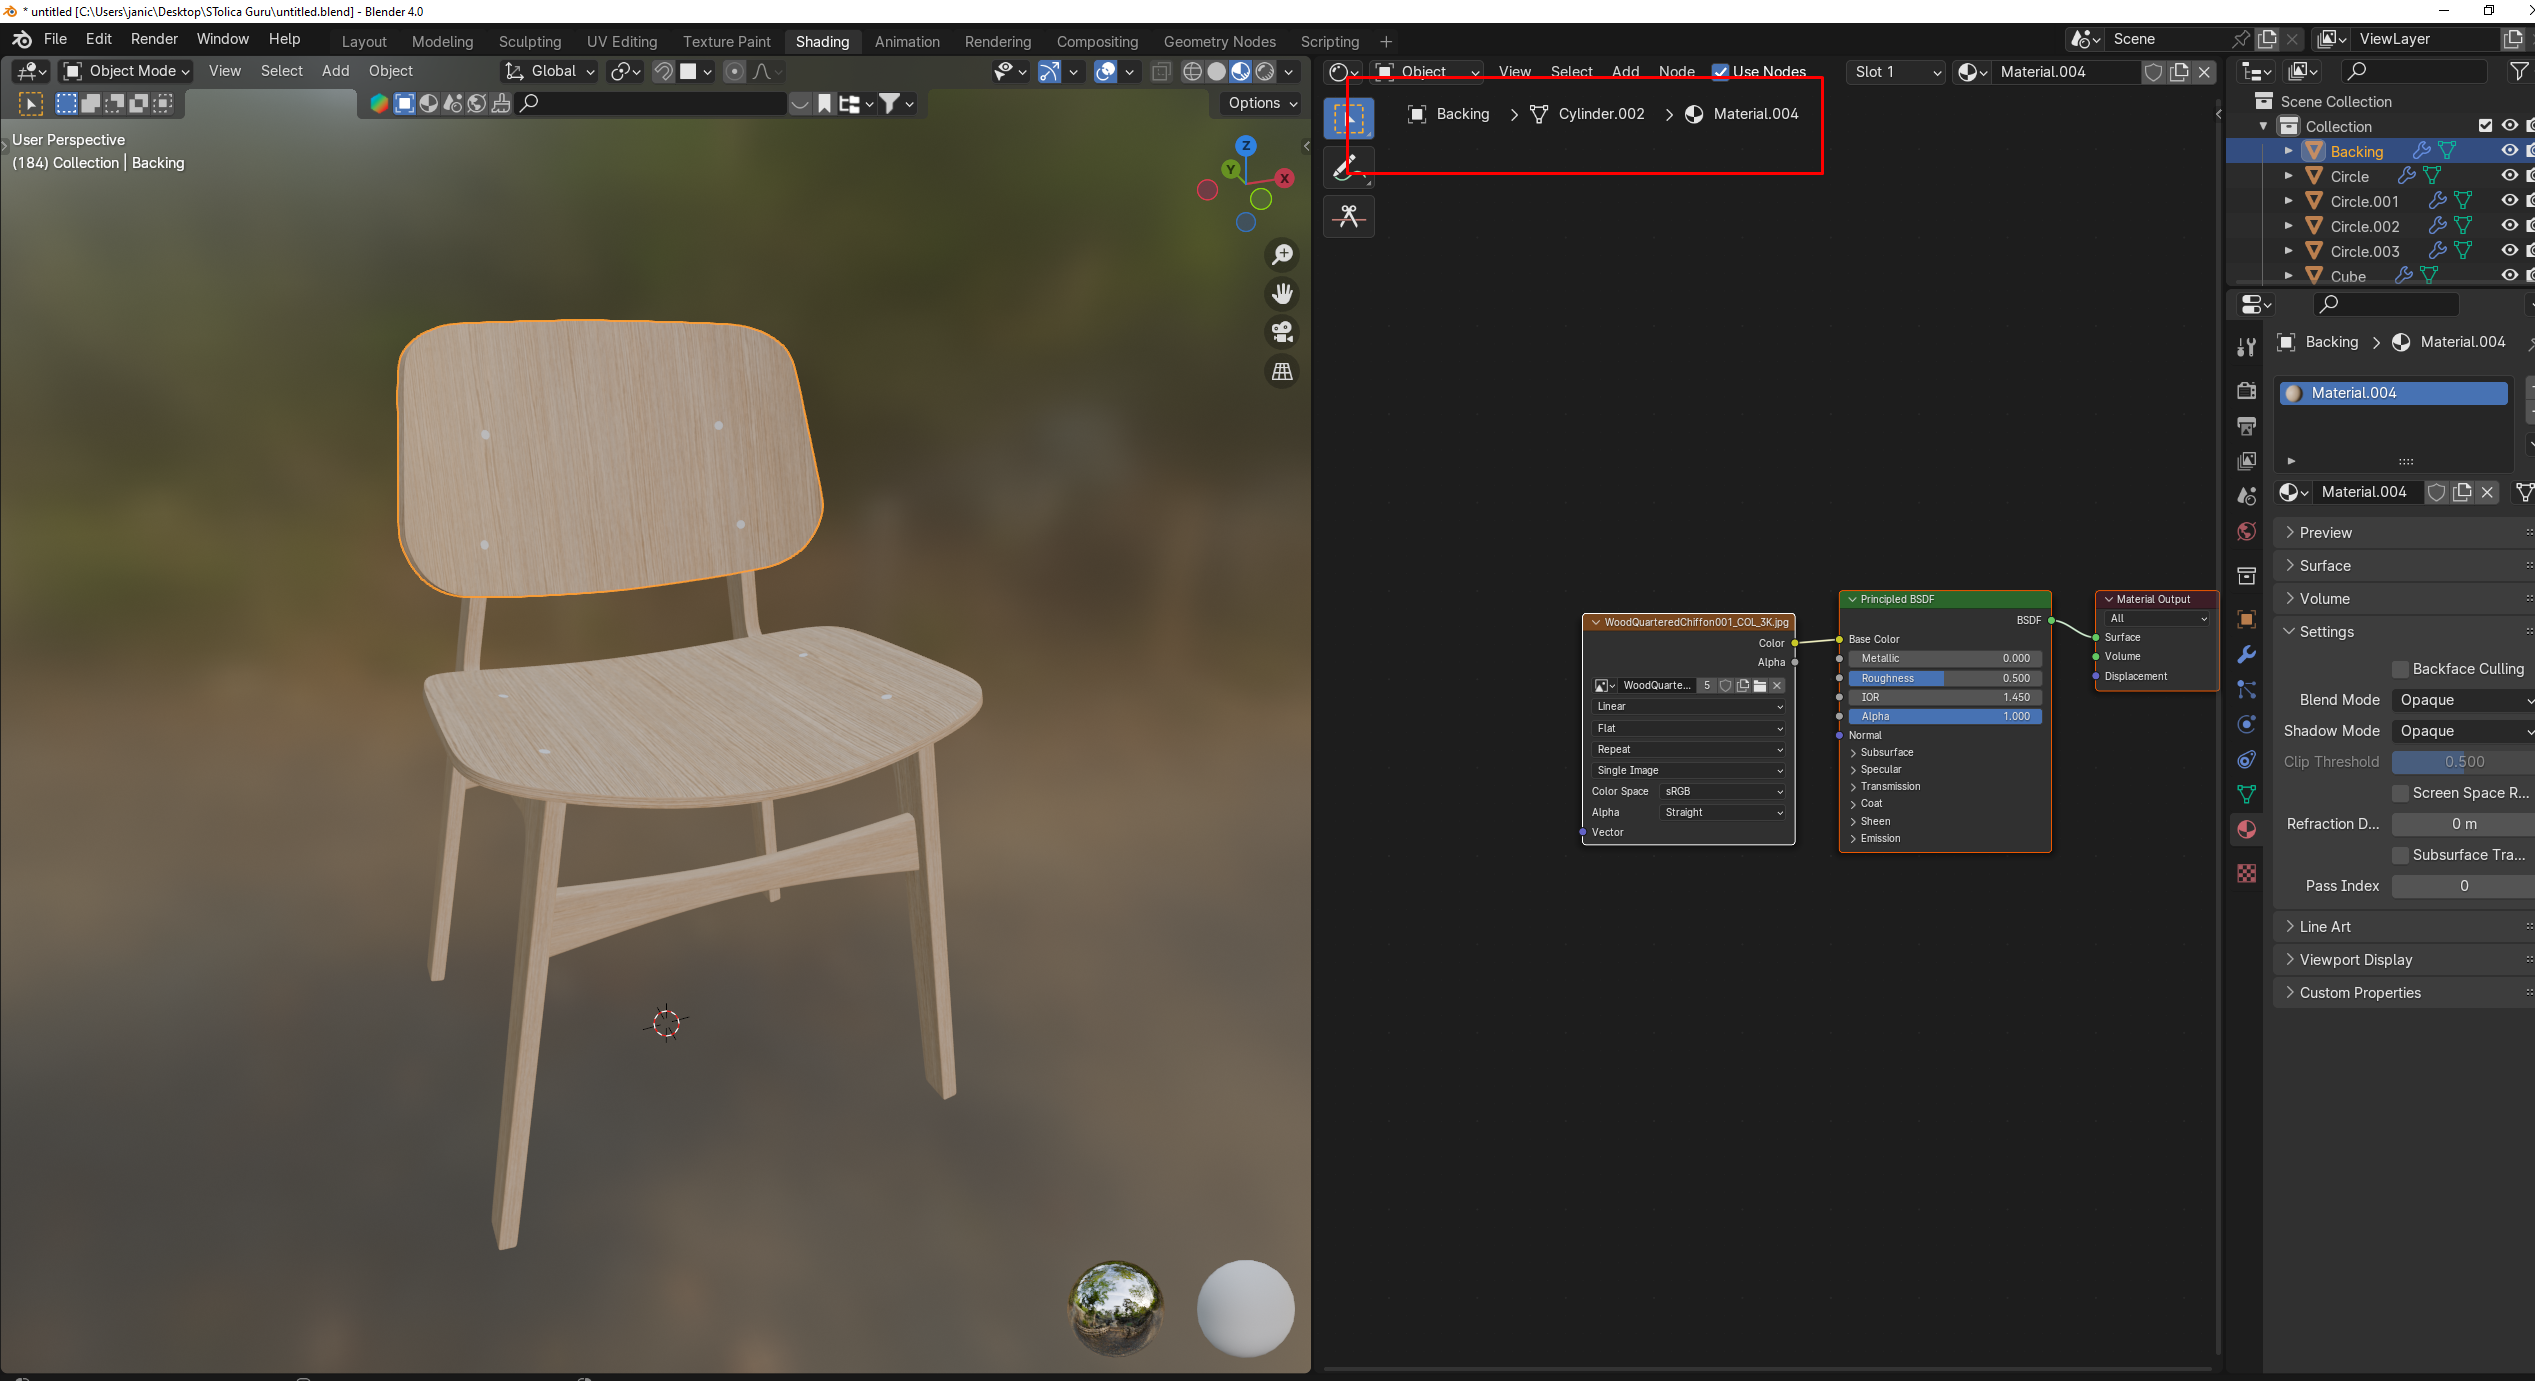
Task: Open the Physics properties tab
Action: pyautogui.click(x=2246, y=724)
